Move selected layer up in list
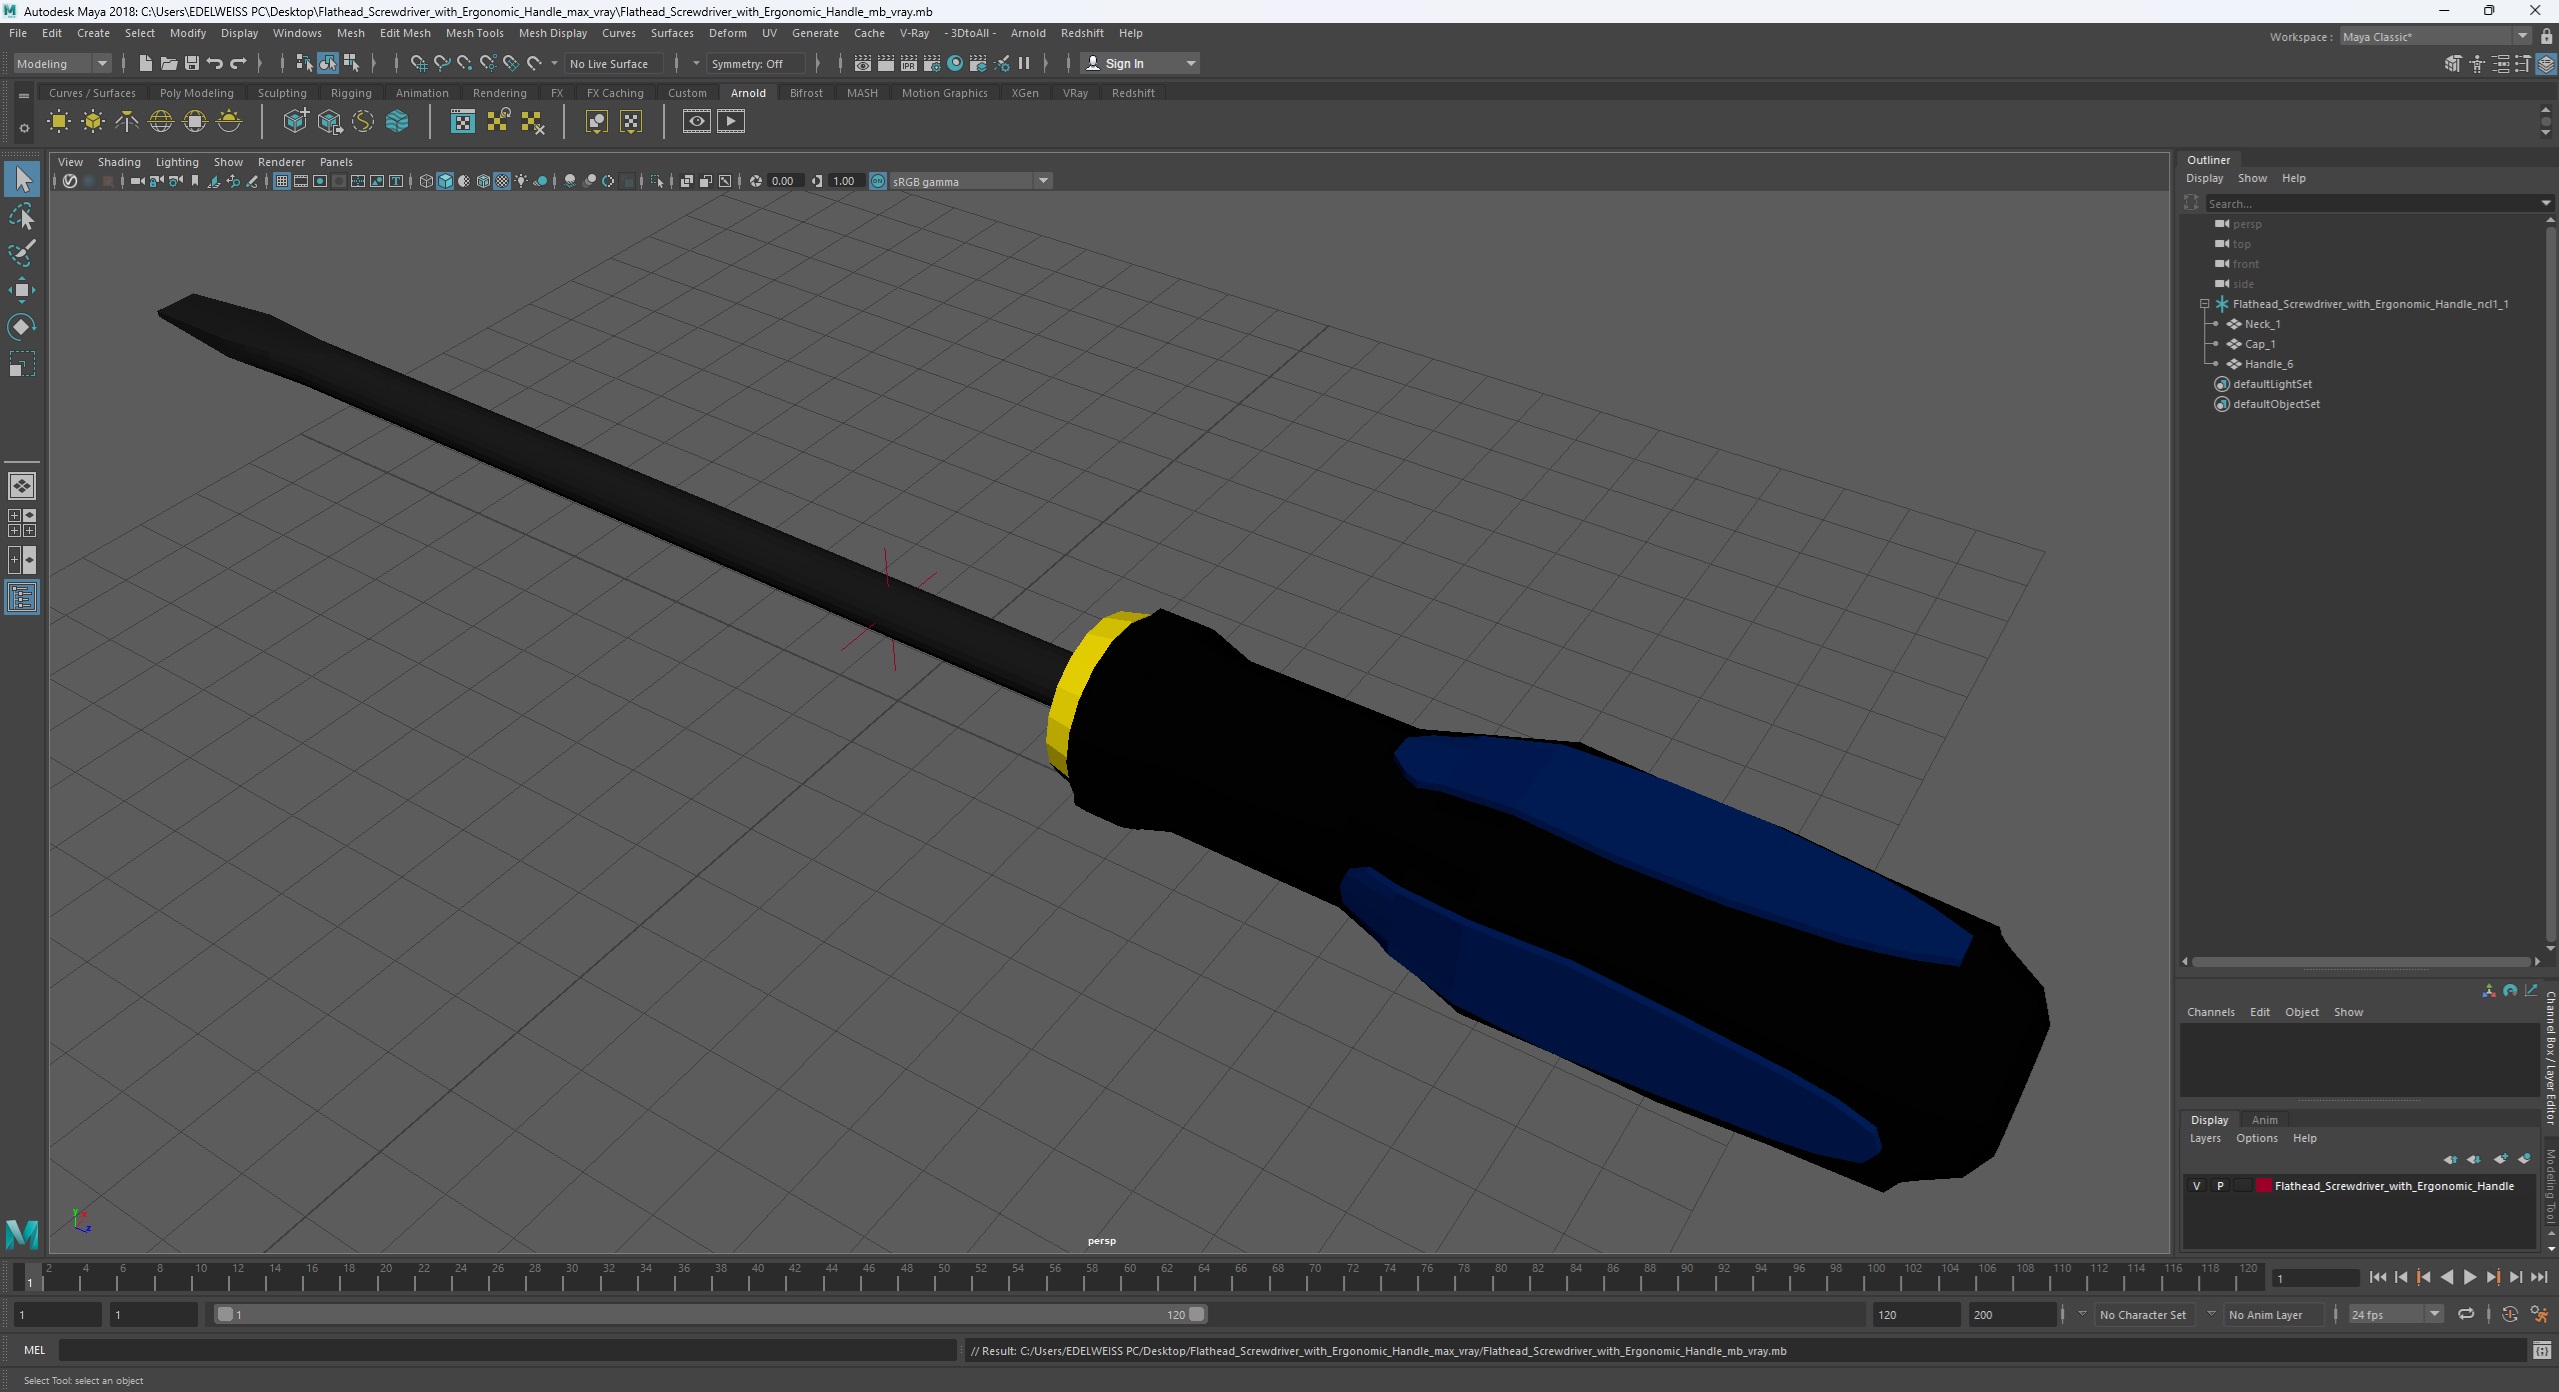 coord(2450,1159)
